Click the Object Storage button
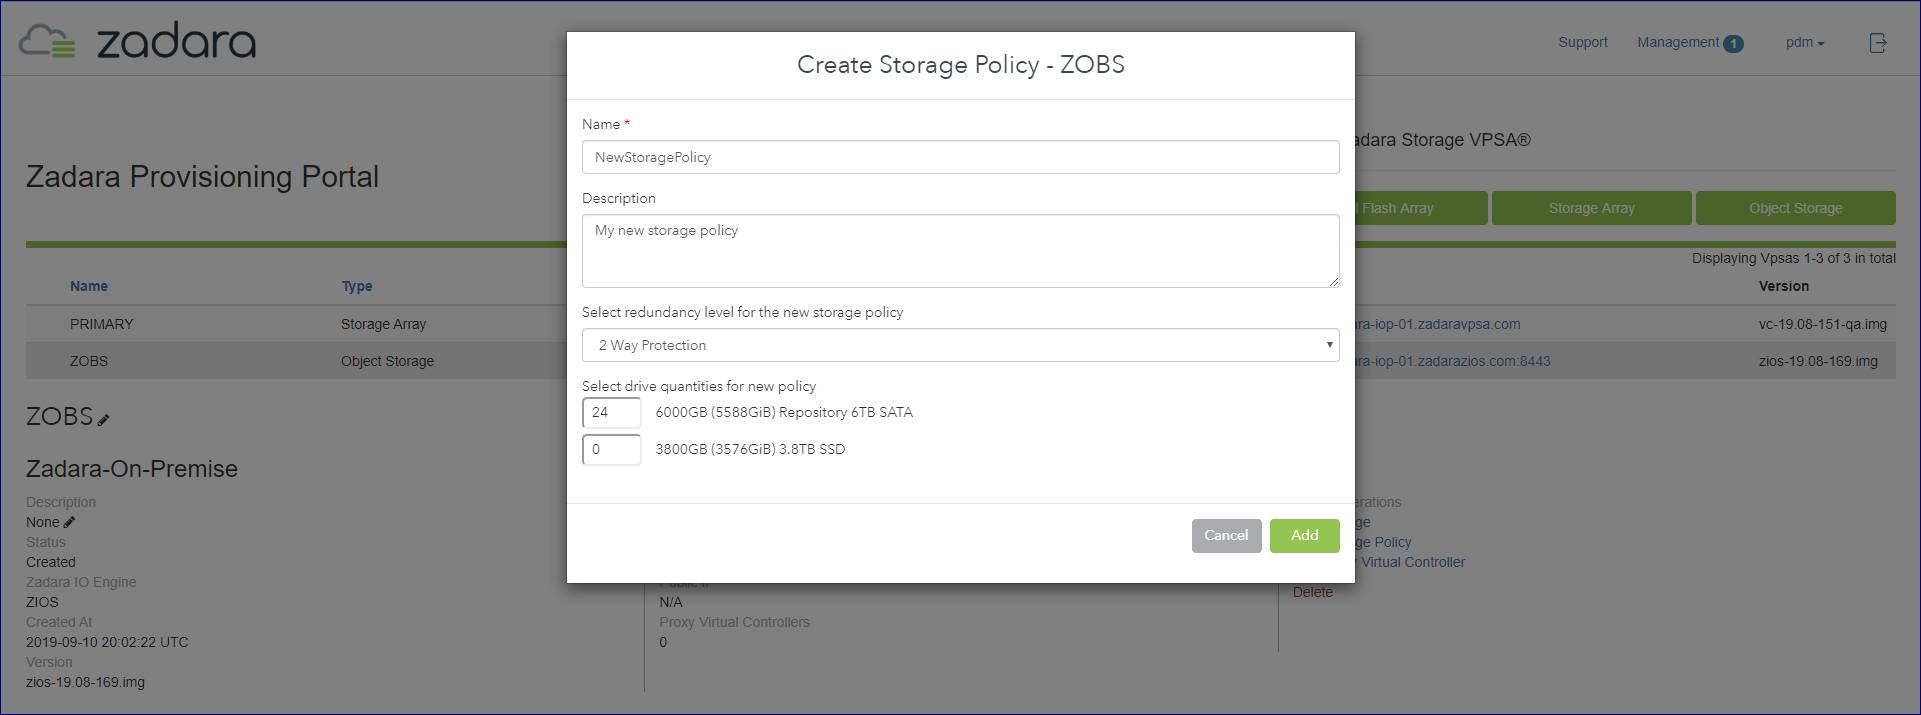 (1796, 208)
